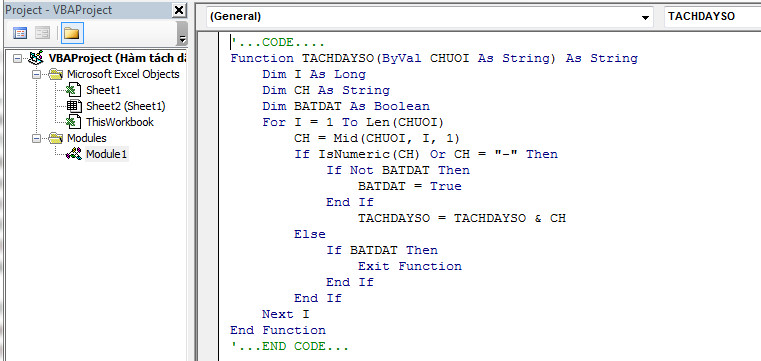
Task: Place cursor on the Exit Function line
Action: 410,266
